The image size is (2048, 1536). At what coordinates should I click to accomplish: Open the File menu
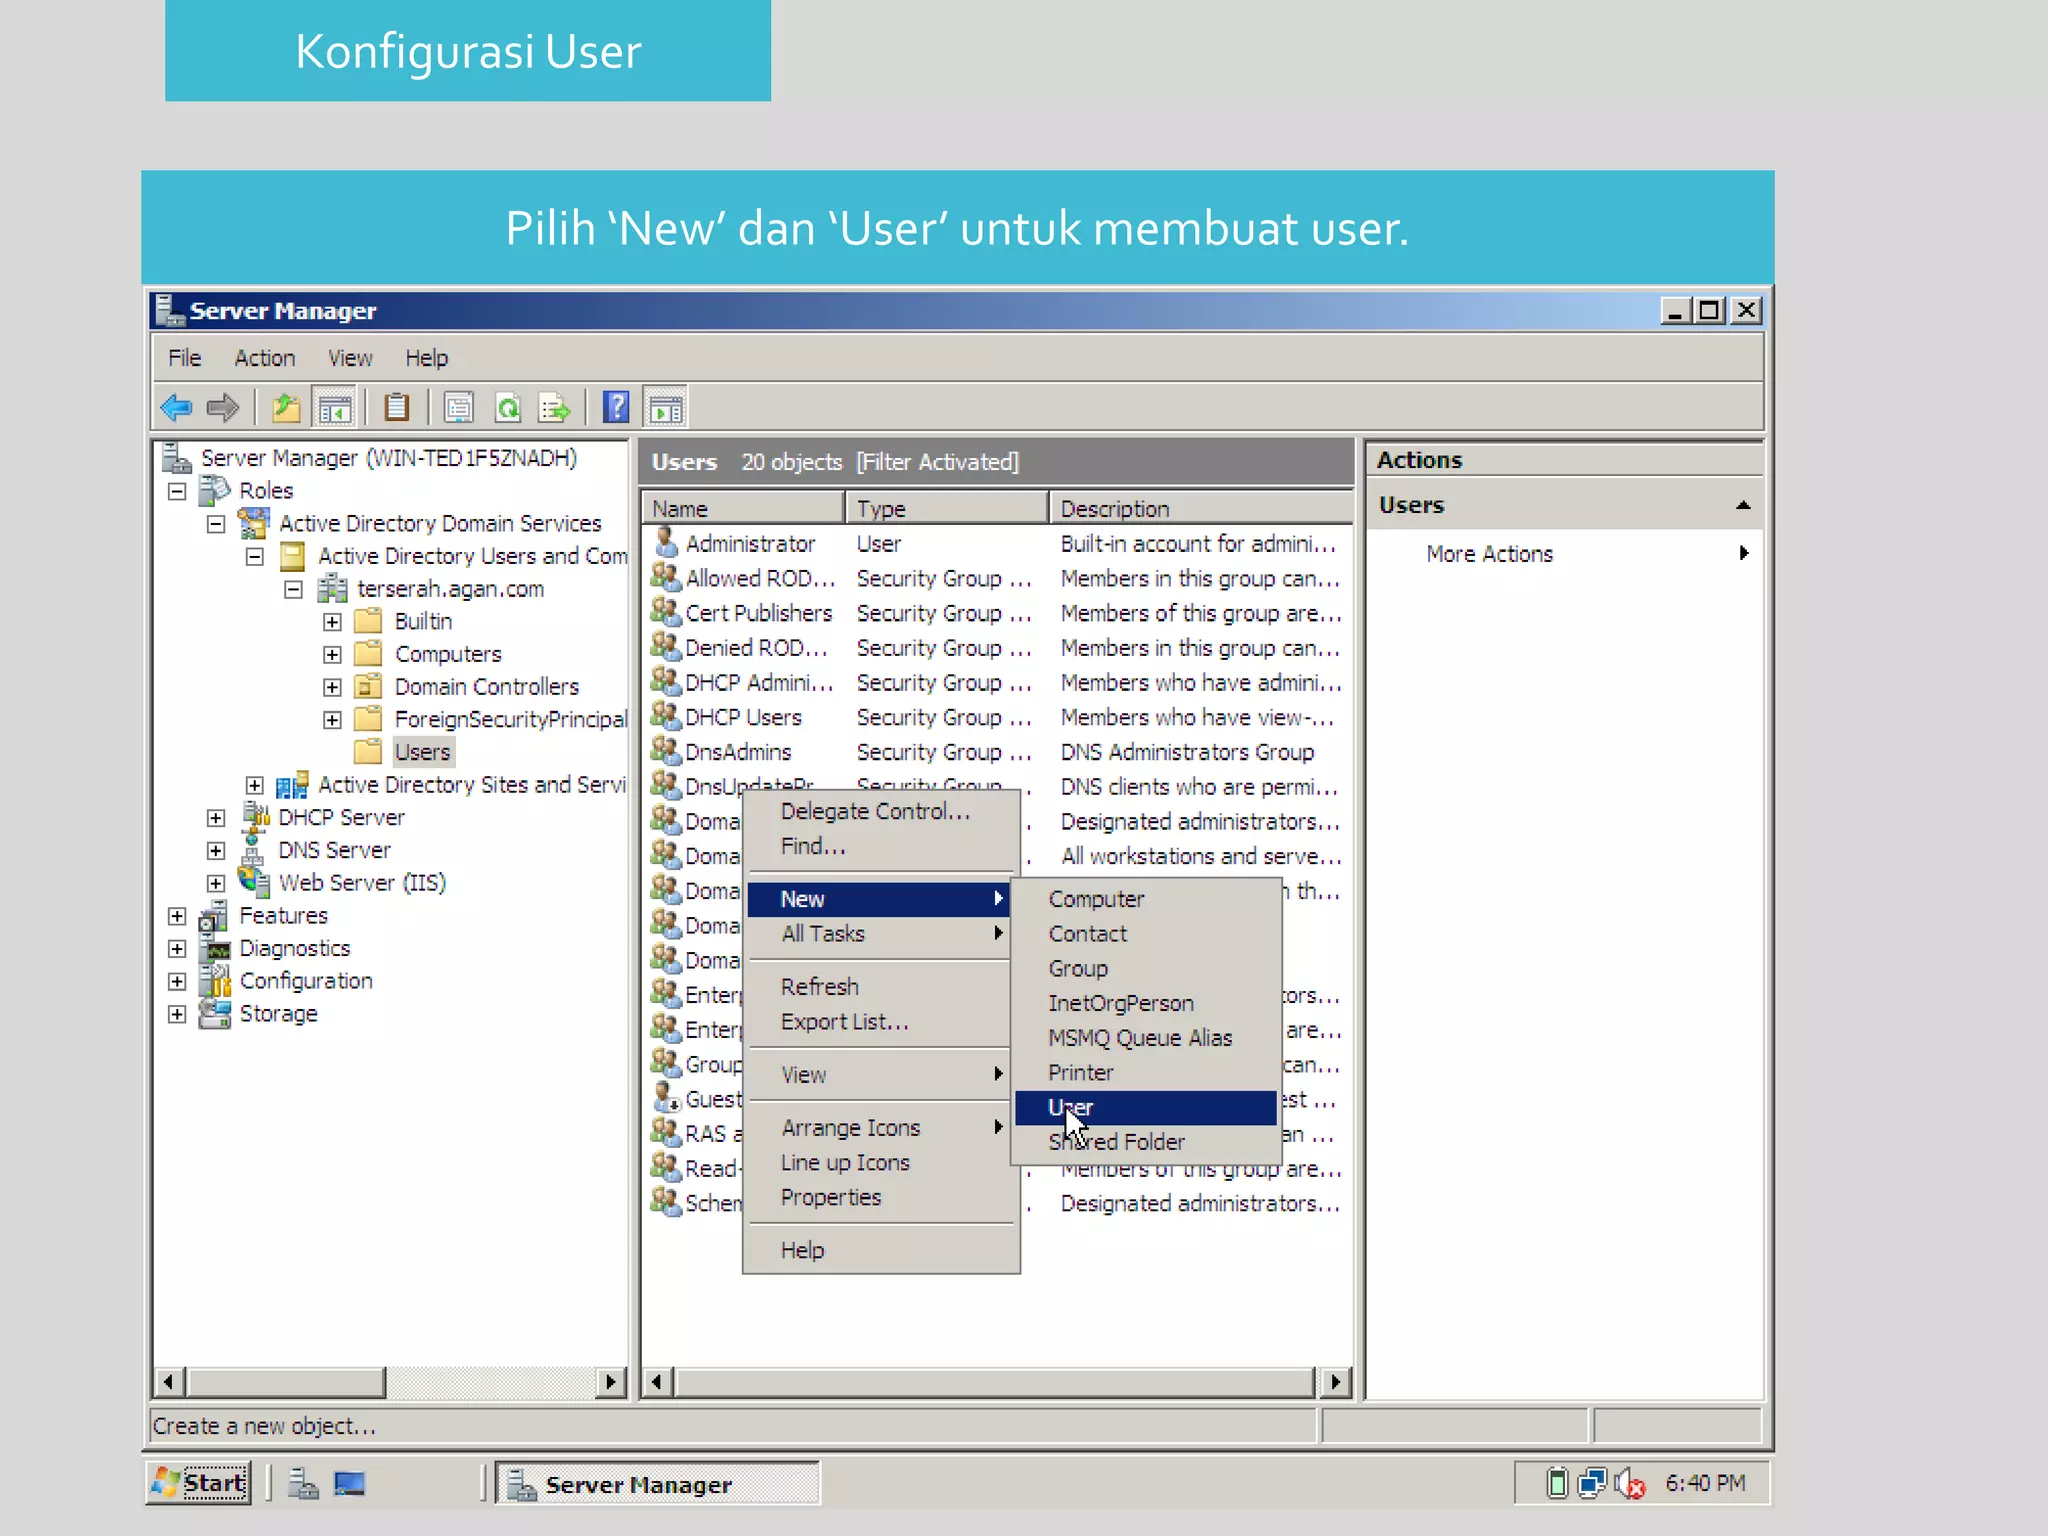184,358
